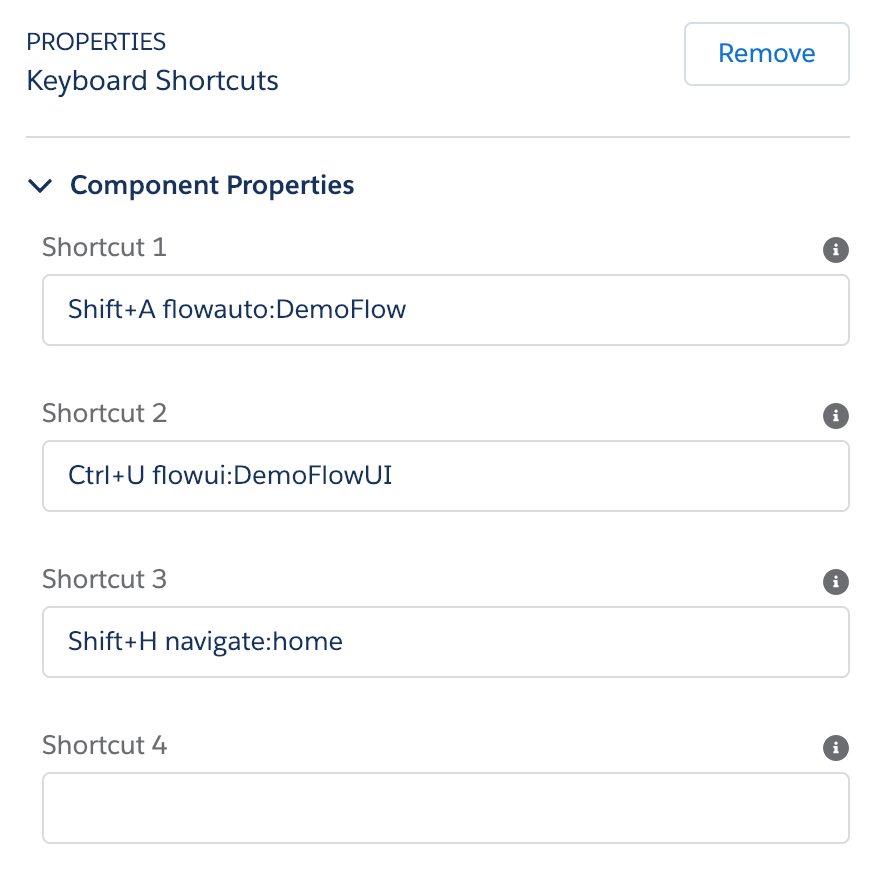Screen dimensions: 884x870
Task: Click the PROPERTIES panel header text
Action: click(96, 42)
